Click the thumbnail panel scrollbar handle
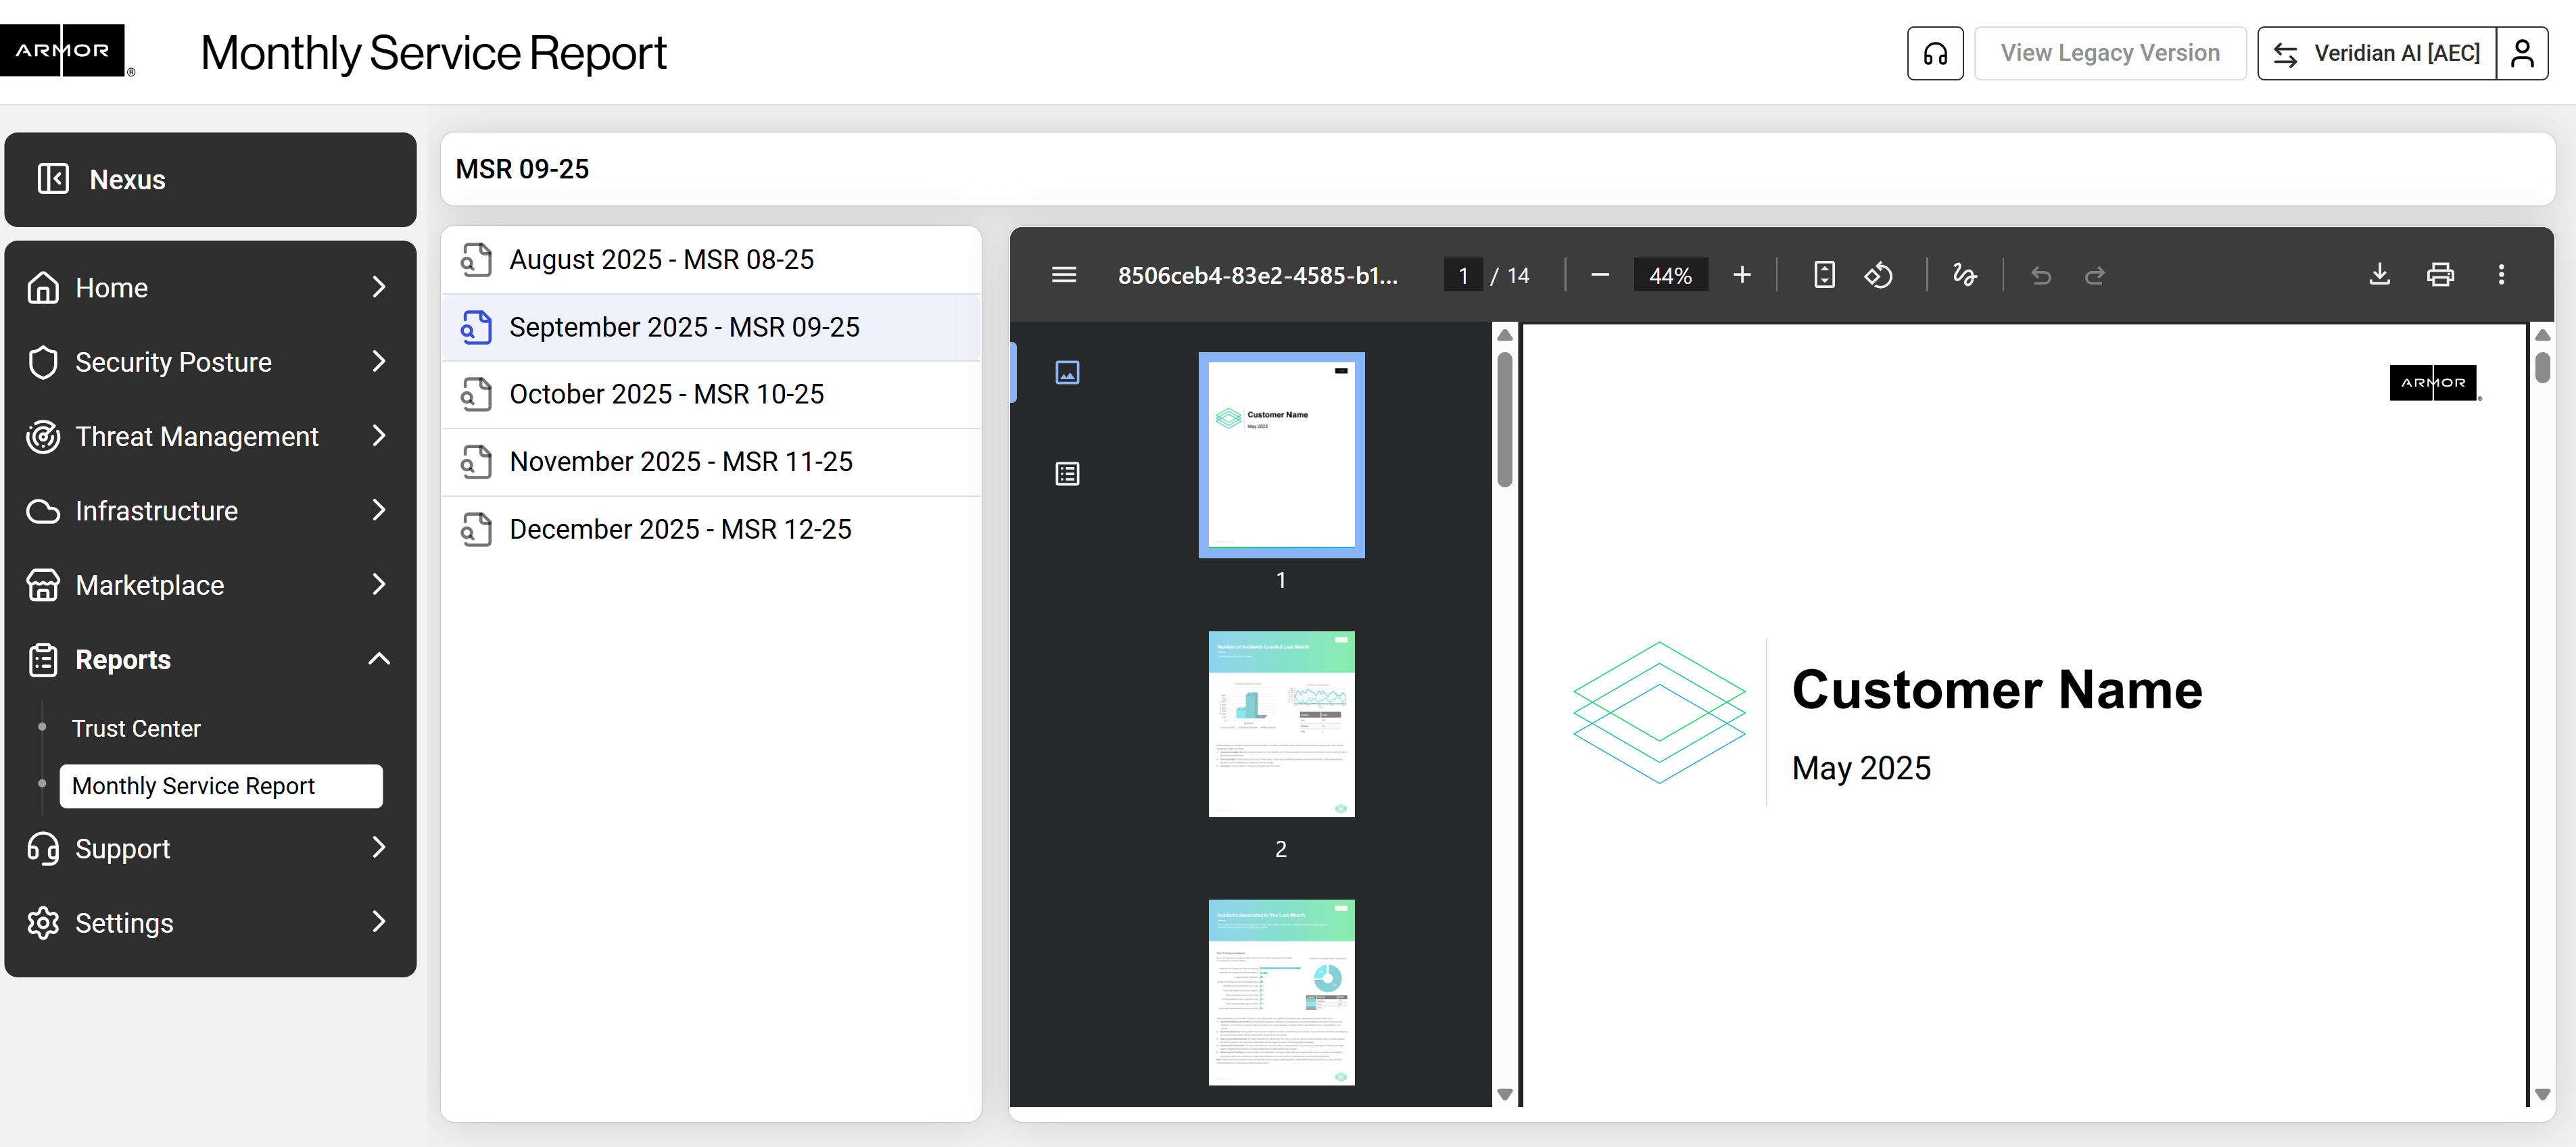Viewport: 2576px width, 1147px height. [x=1504, y=420]
